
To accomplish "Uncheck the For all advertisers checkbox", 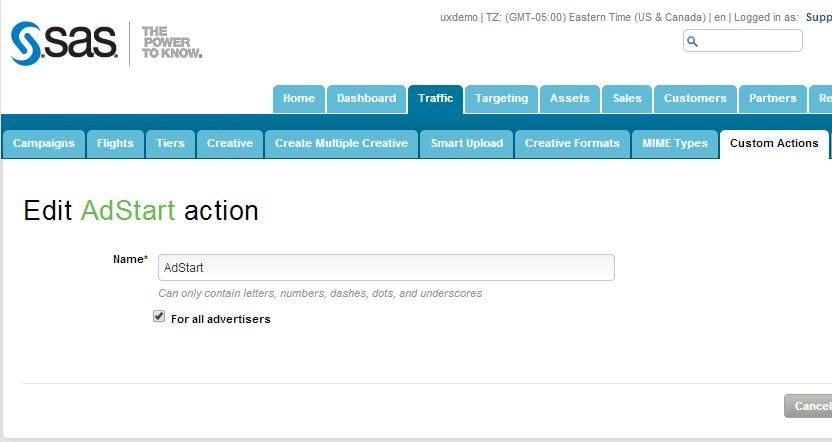I will [x=159, y=317].
